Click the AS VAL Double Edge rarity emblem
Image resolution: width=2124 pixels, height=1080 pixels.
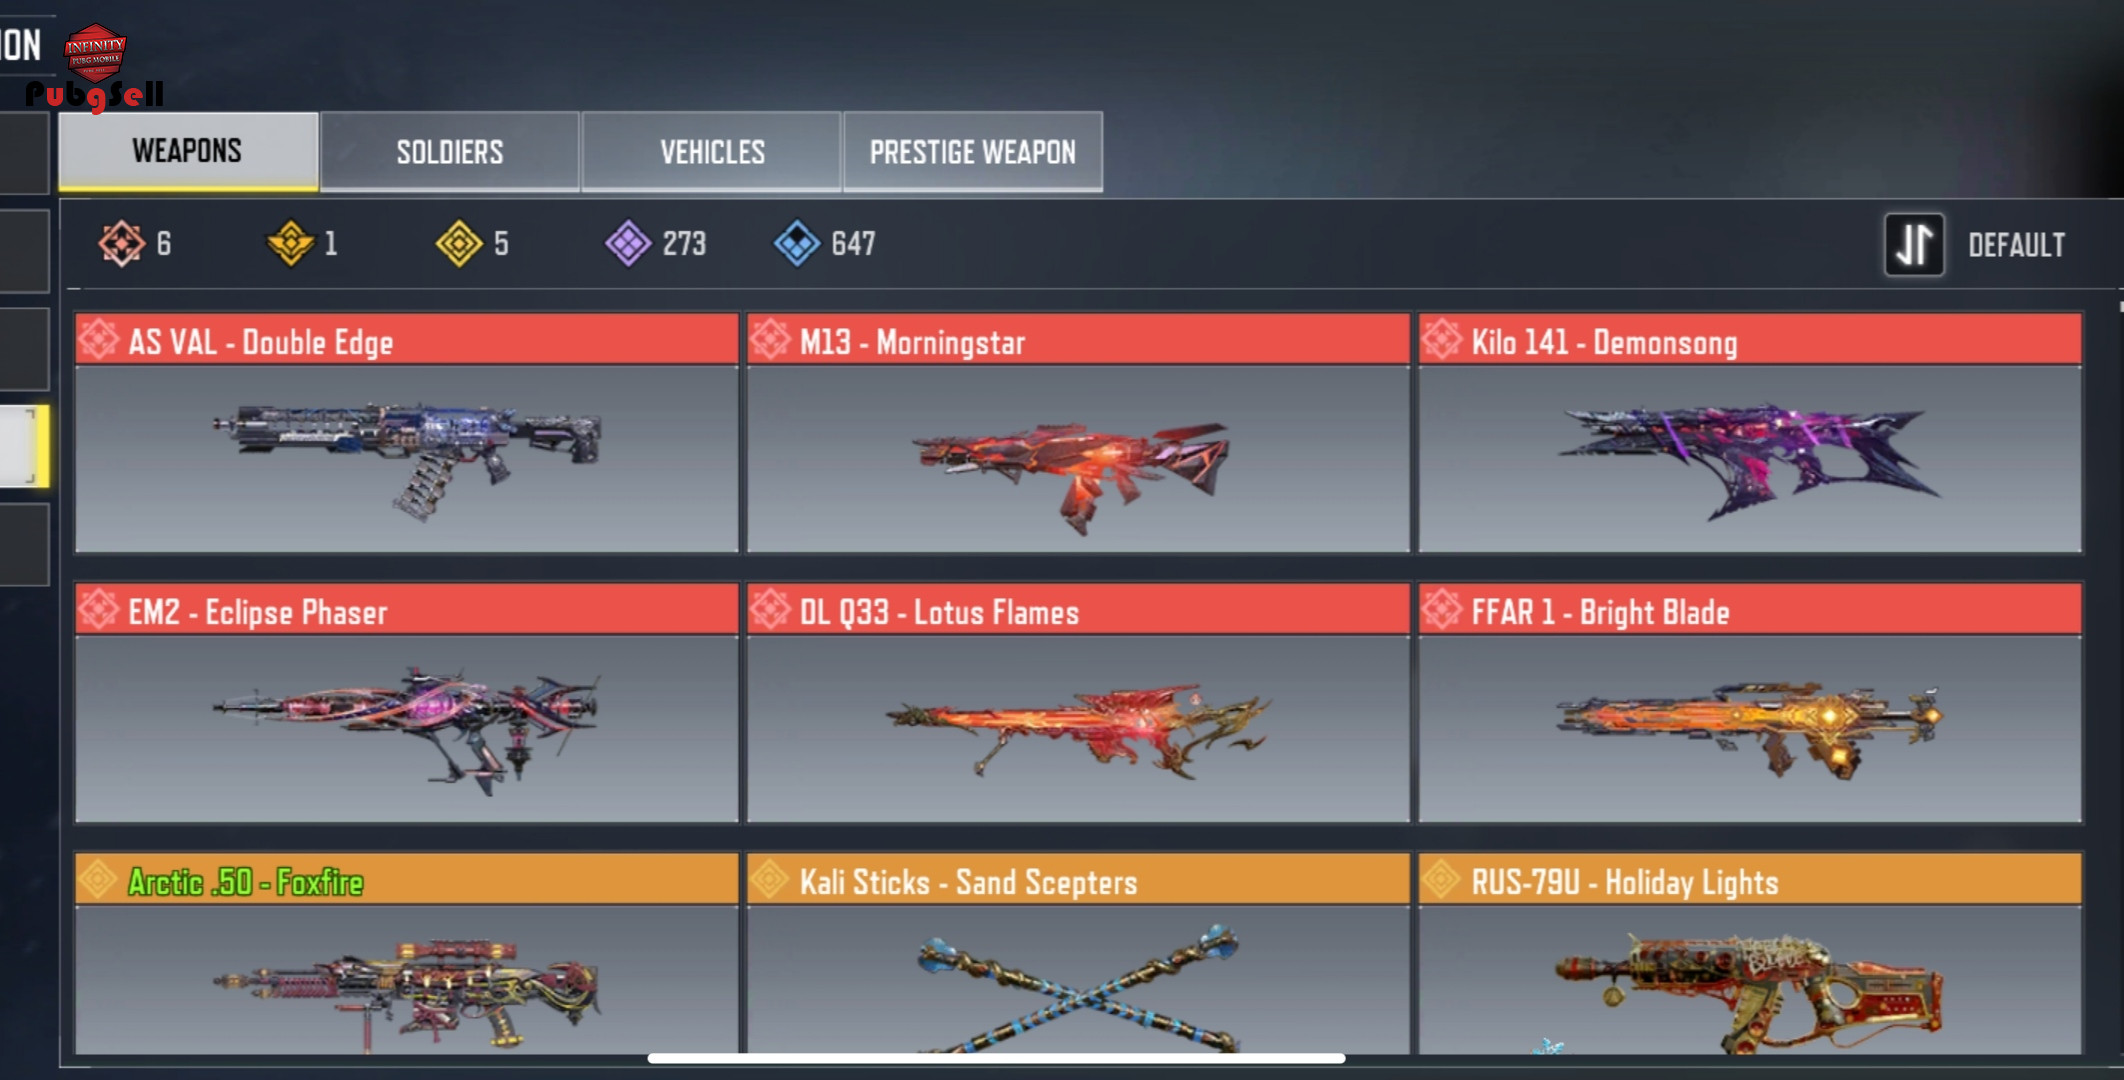click(x=99, y=339)
